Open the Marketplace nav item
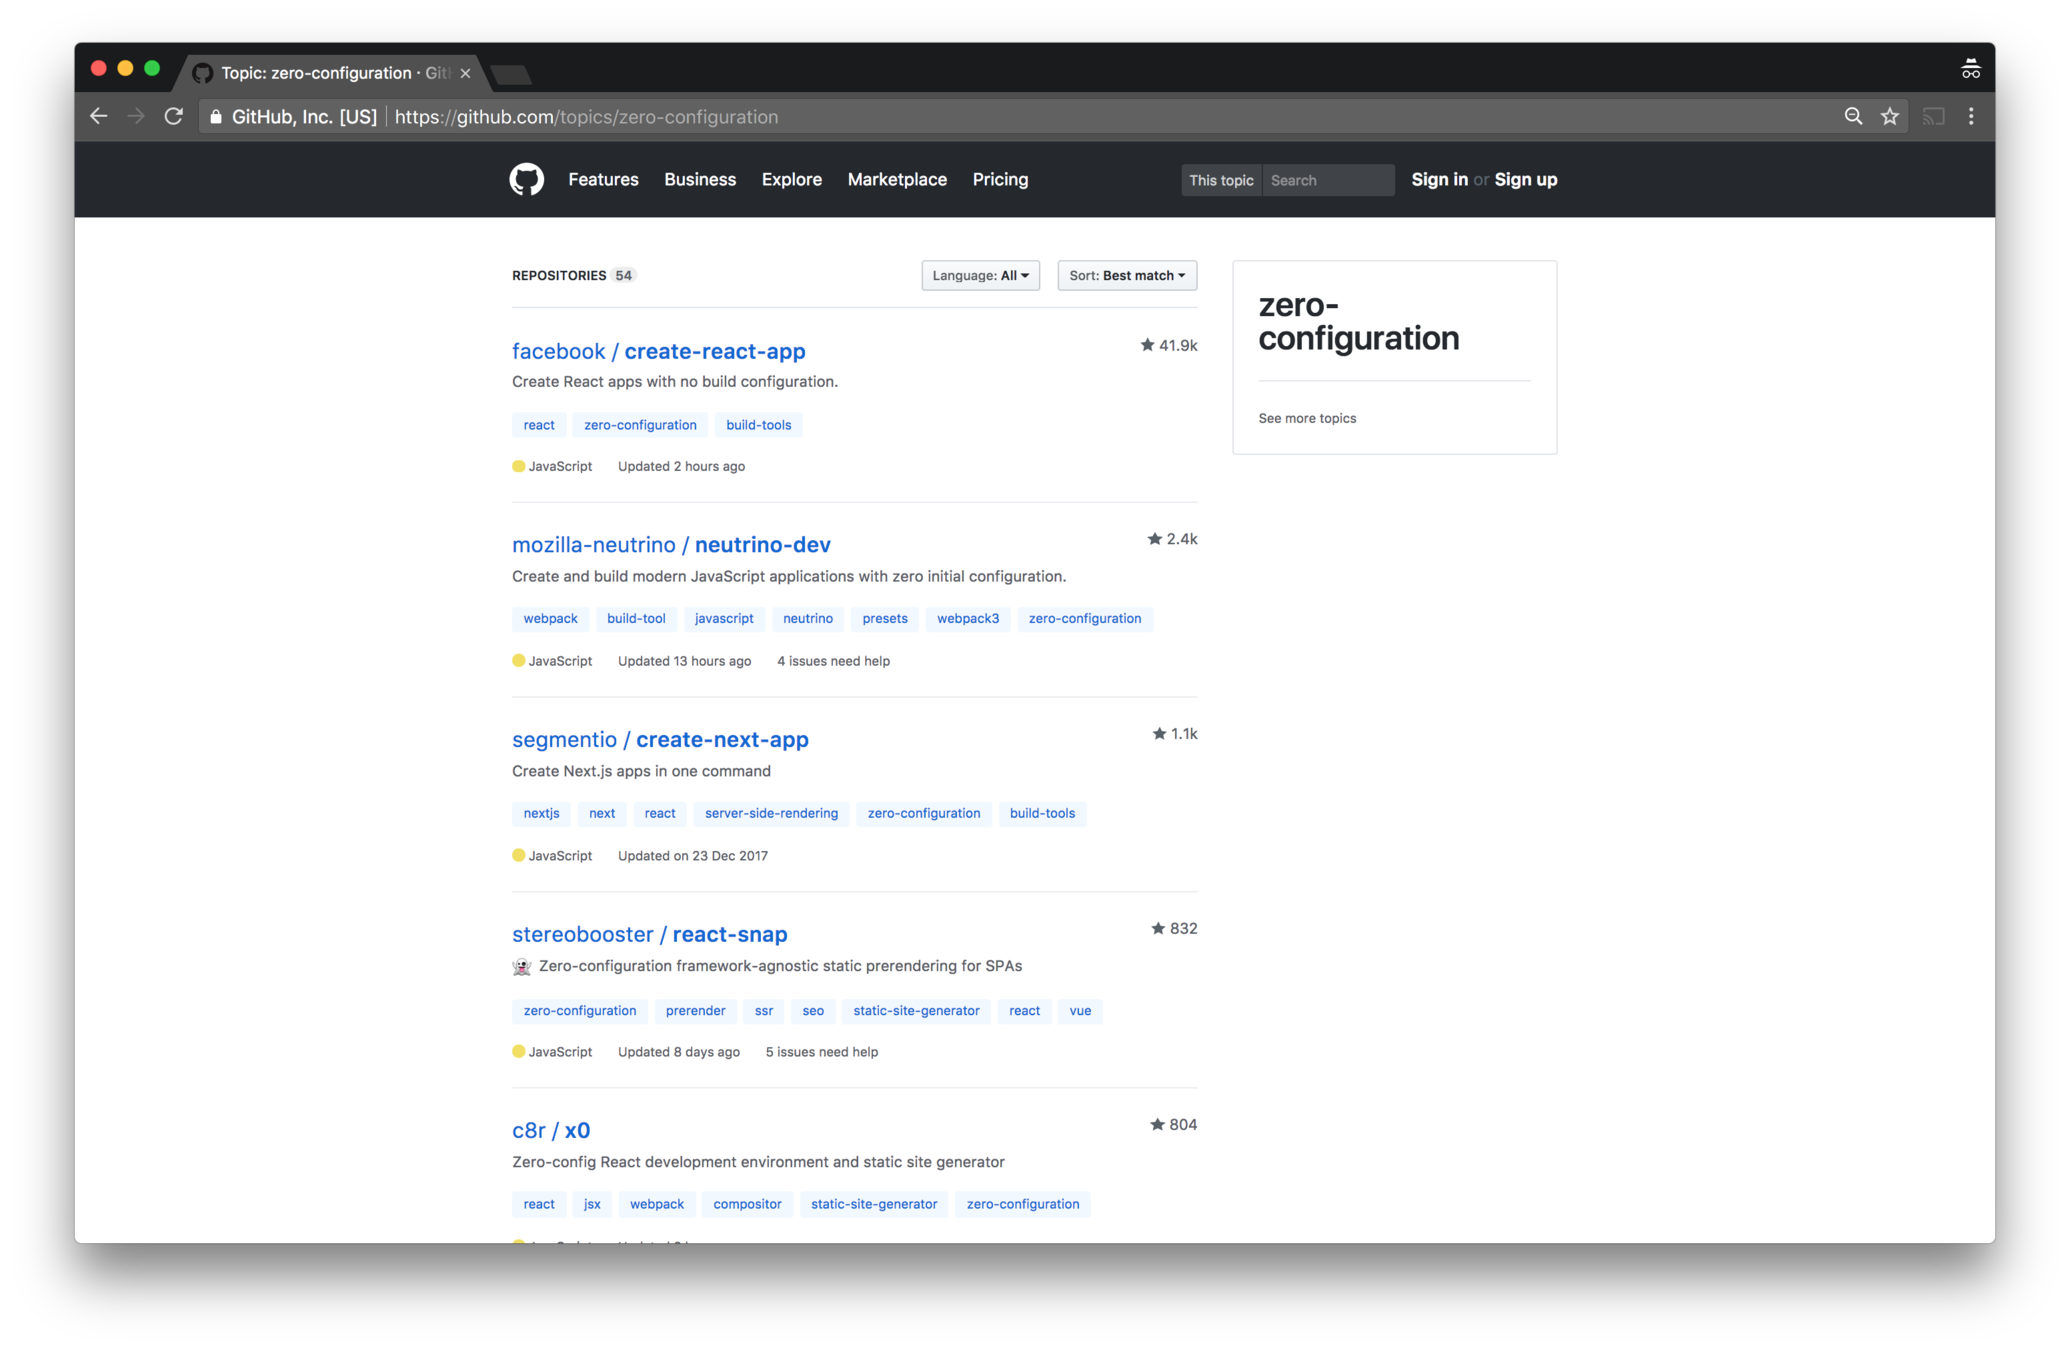The image size is (2070, 1350). coord(896,180)
